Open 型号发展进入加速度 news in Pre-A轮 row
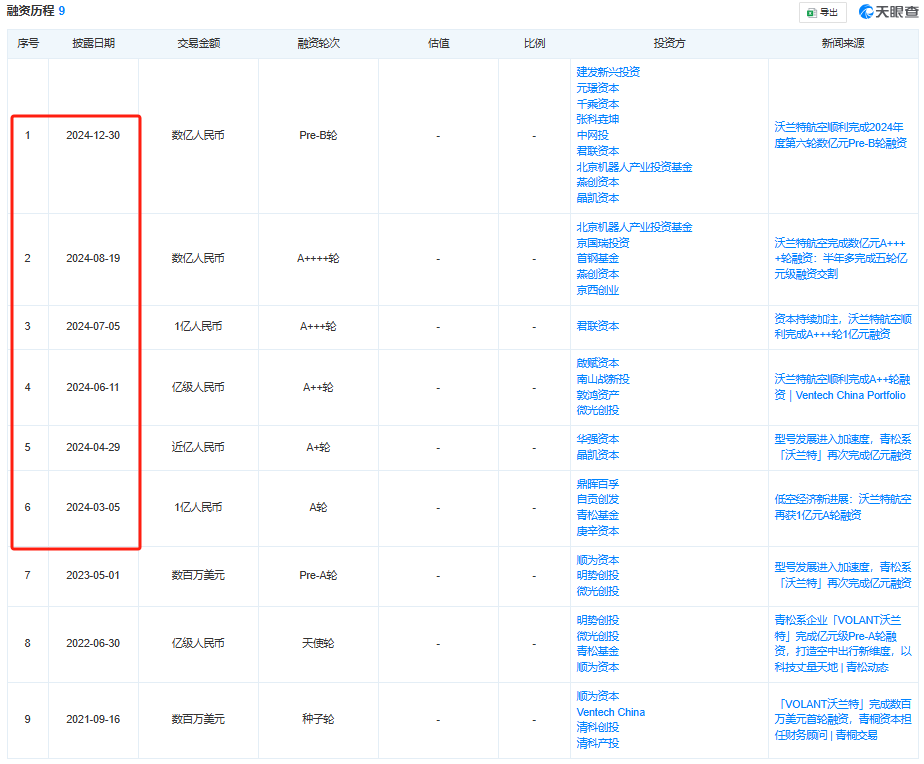Screen dimensions: 924x764 pos(843,575)
